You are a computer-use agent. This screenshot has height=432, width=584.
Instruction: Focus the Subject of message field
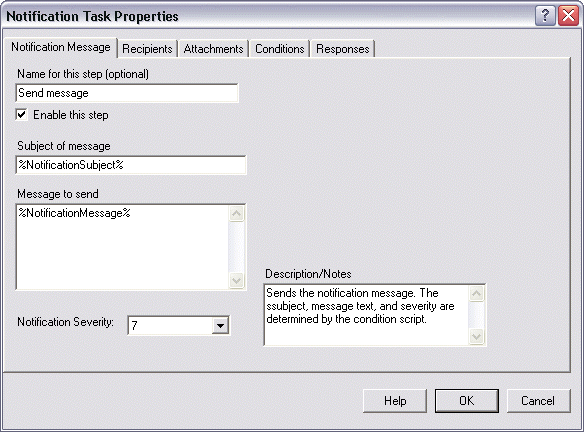click(x=131, y=165)
